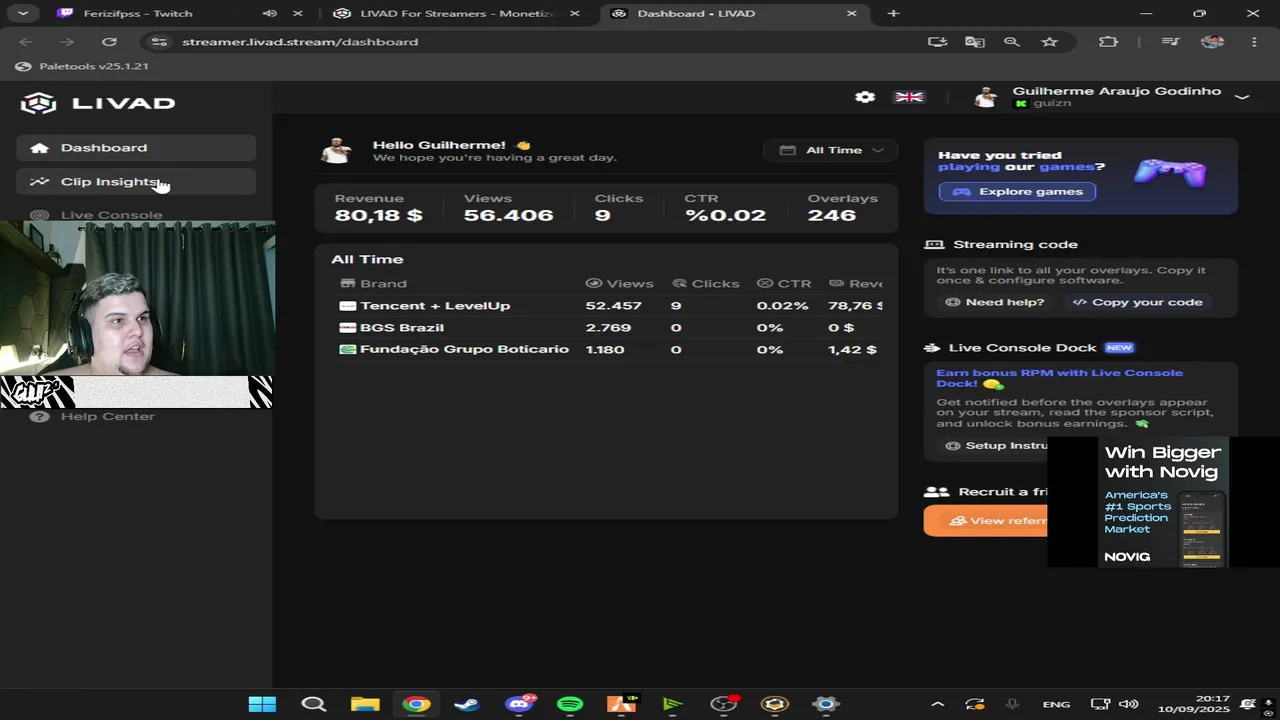The width and height of the screenshot is (1280, 720).
Task: Mute the Twitch tab via its speaker icon
Action: [x=269, y=14]
